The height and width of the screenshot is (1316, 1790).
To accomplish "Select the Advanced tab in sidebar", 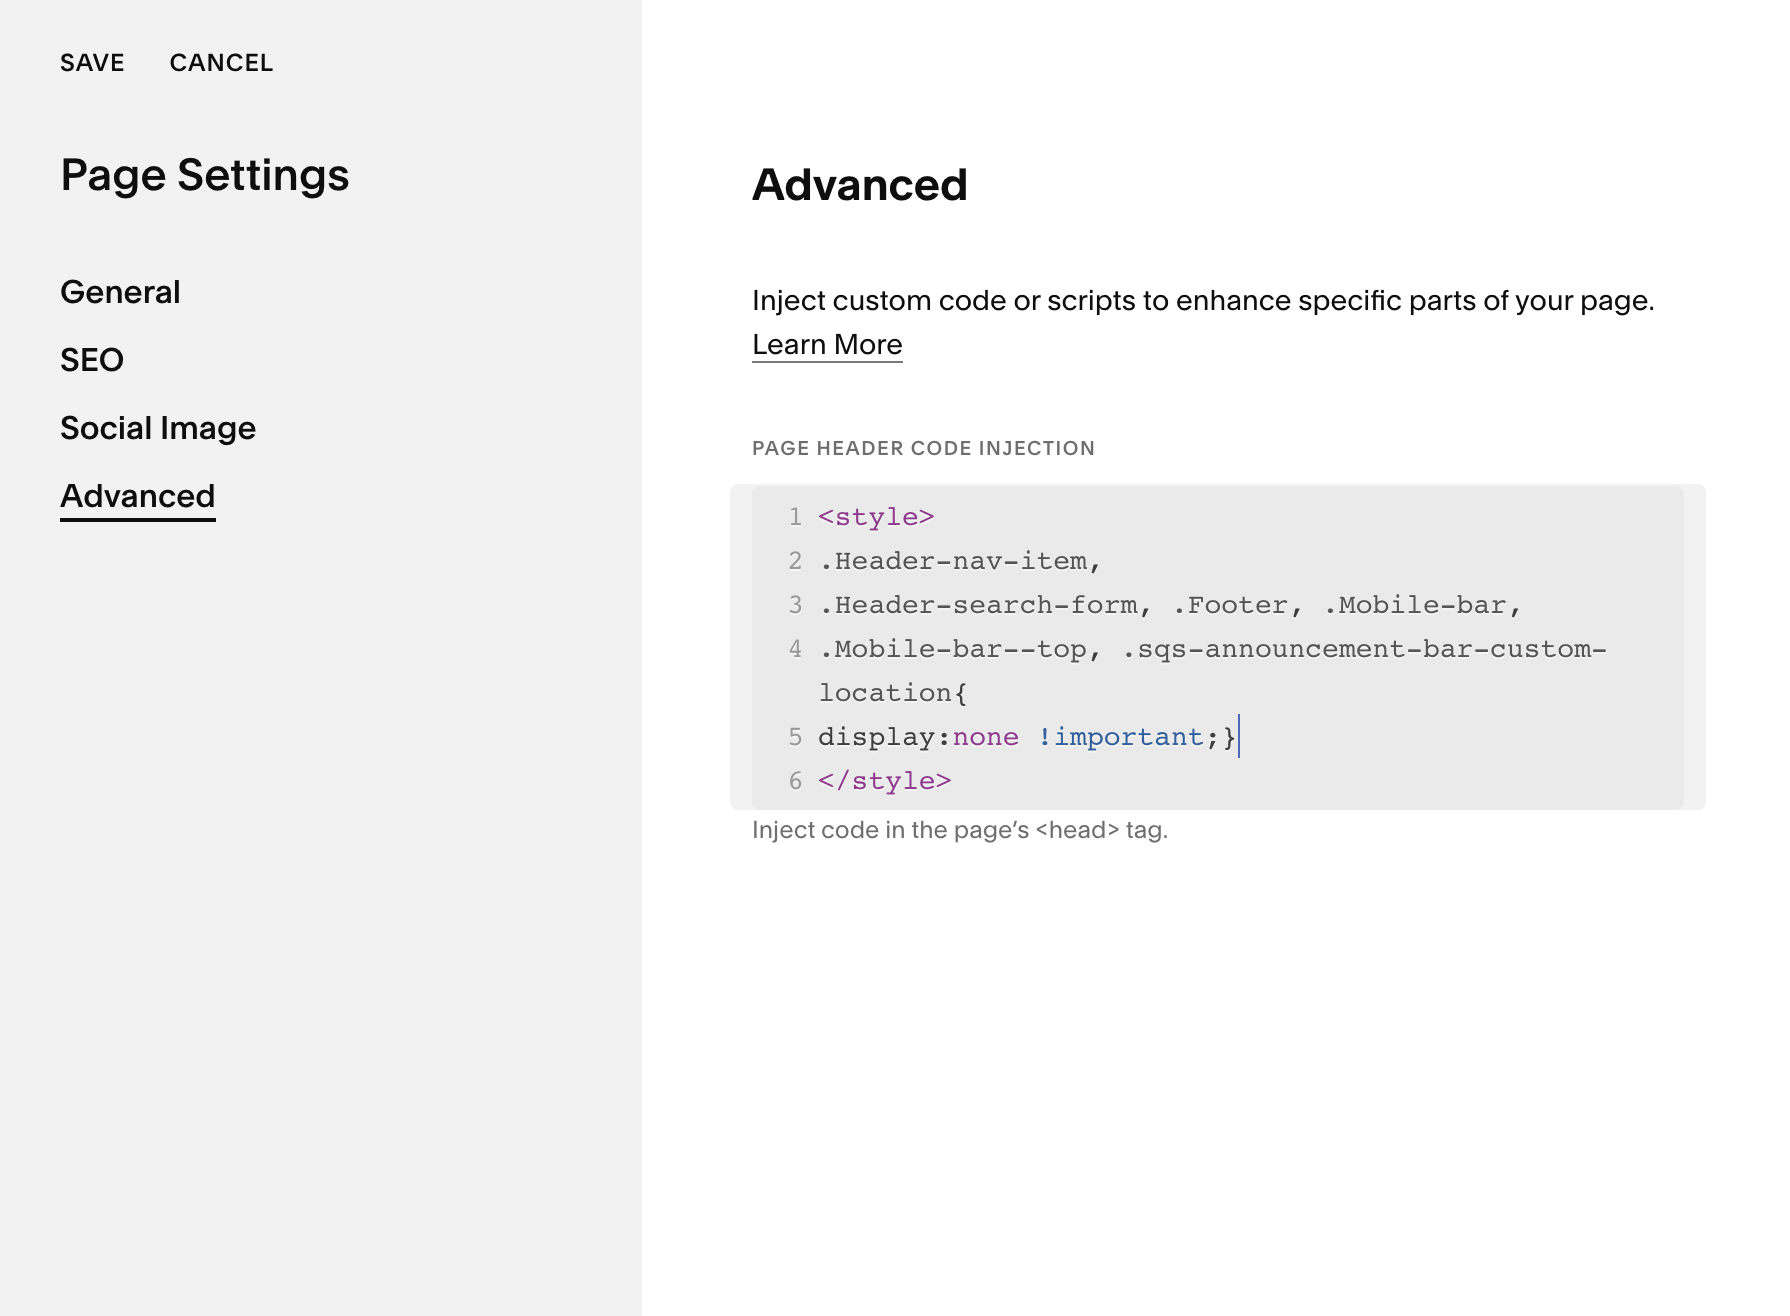I will pyautogui.click(x=138, y=496).
